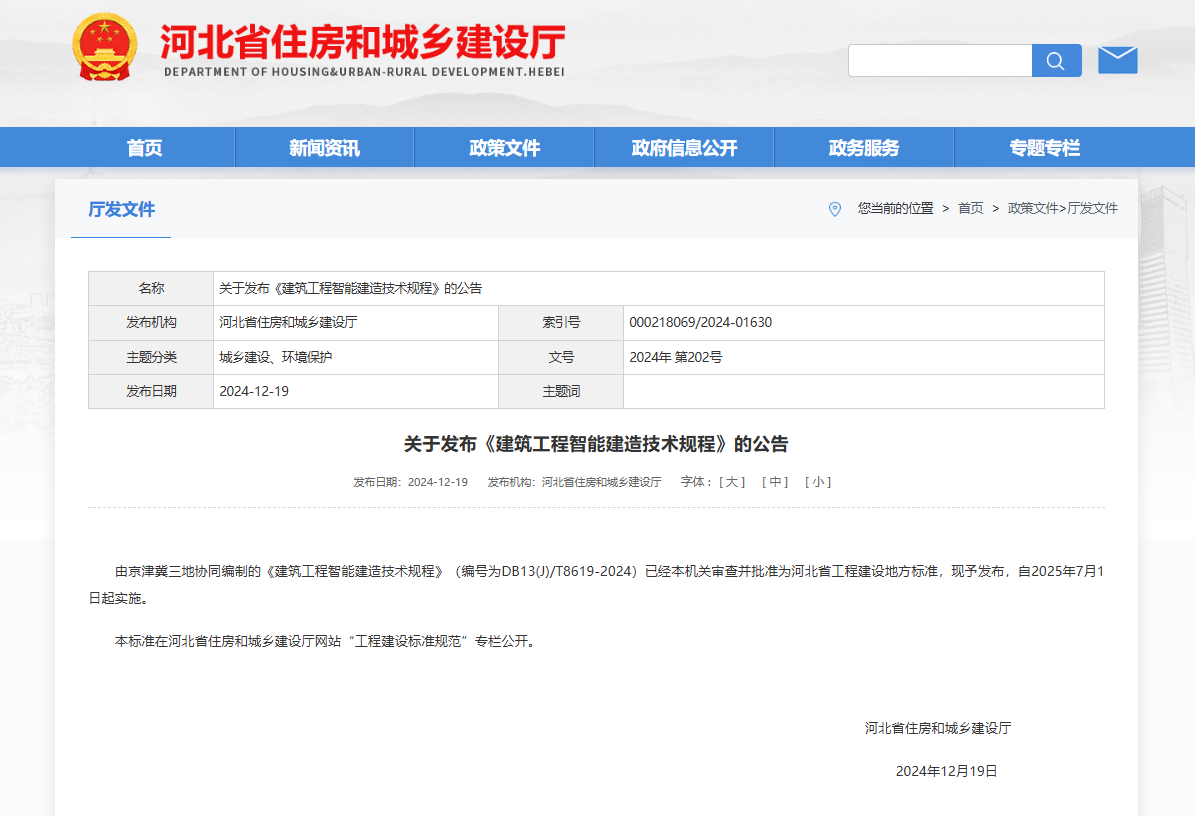The width and height of the screenshot is (1195, 816).
Task: Click the location pin icon
Action: (835, 209)
